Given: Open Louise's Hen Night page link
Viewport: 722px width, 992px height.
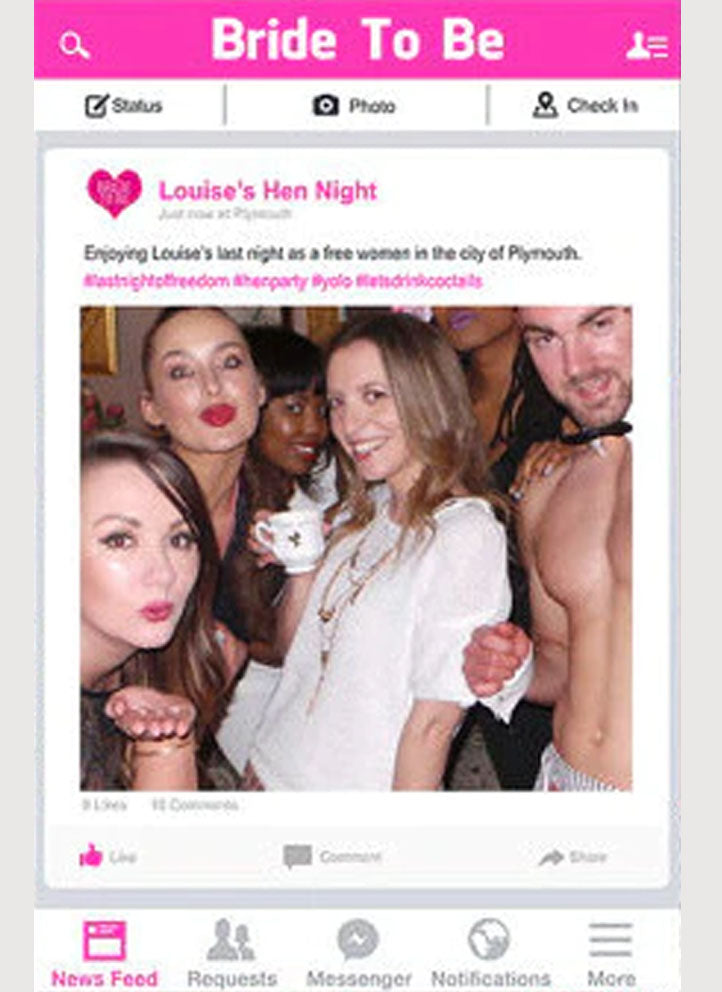Looking at the screenshot, I should [268, 190].
